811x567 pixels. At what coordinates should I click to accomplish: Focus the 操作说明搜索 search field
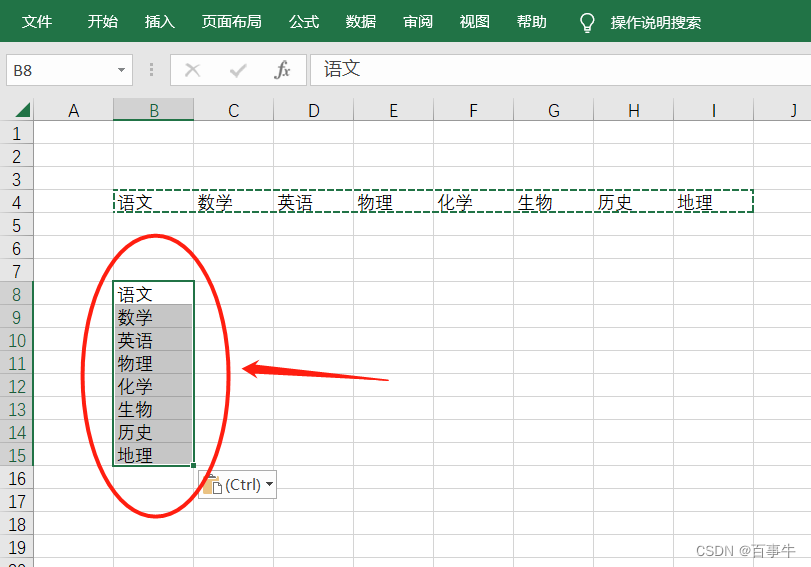click(x=655, y=22)
